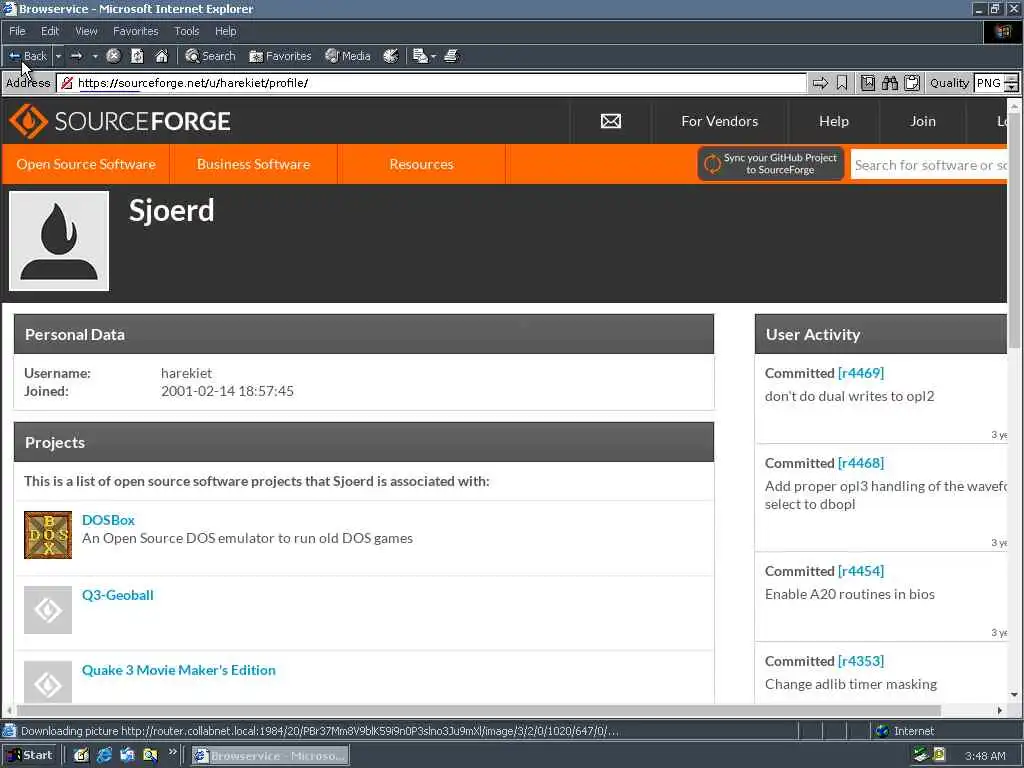Click the envelope newsletter icon

(611, 121)
